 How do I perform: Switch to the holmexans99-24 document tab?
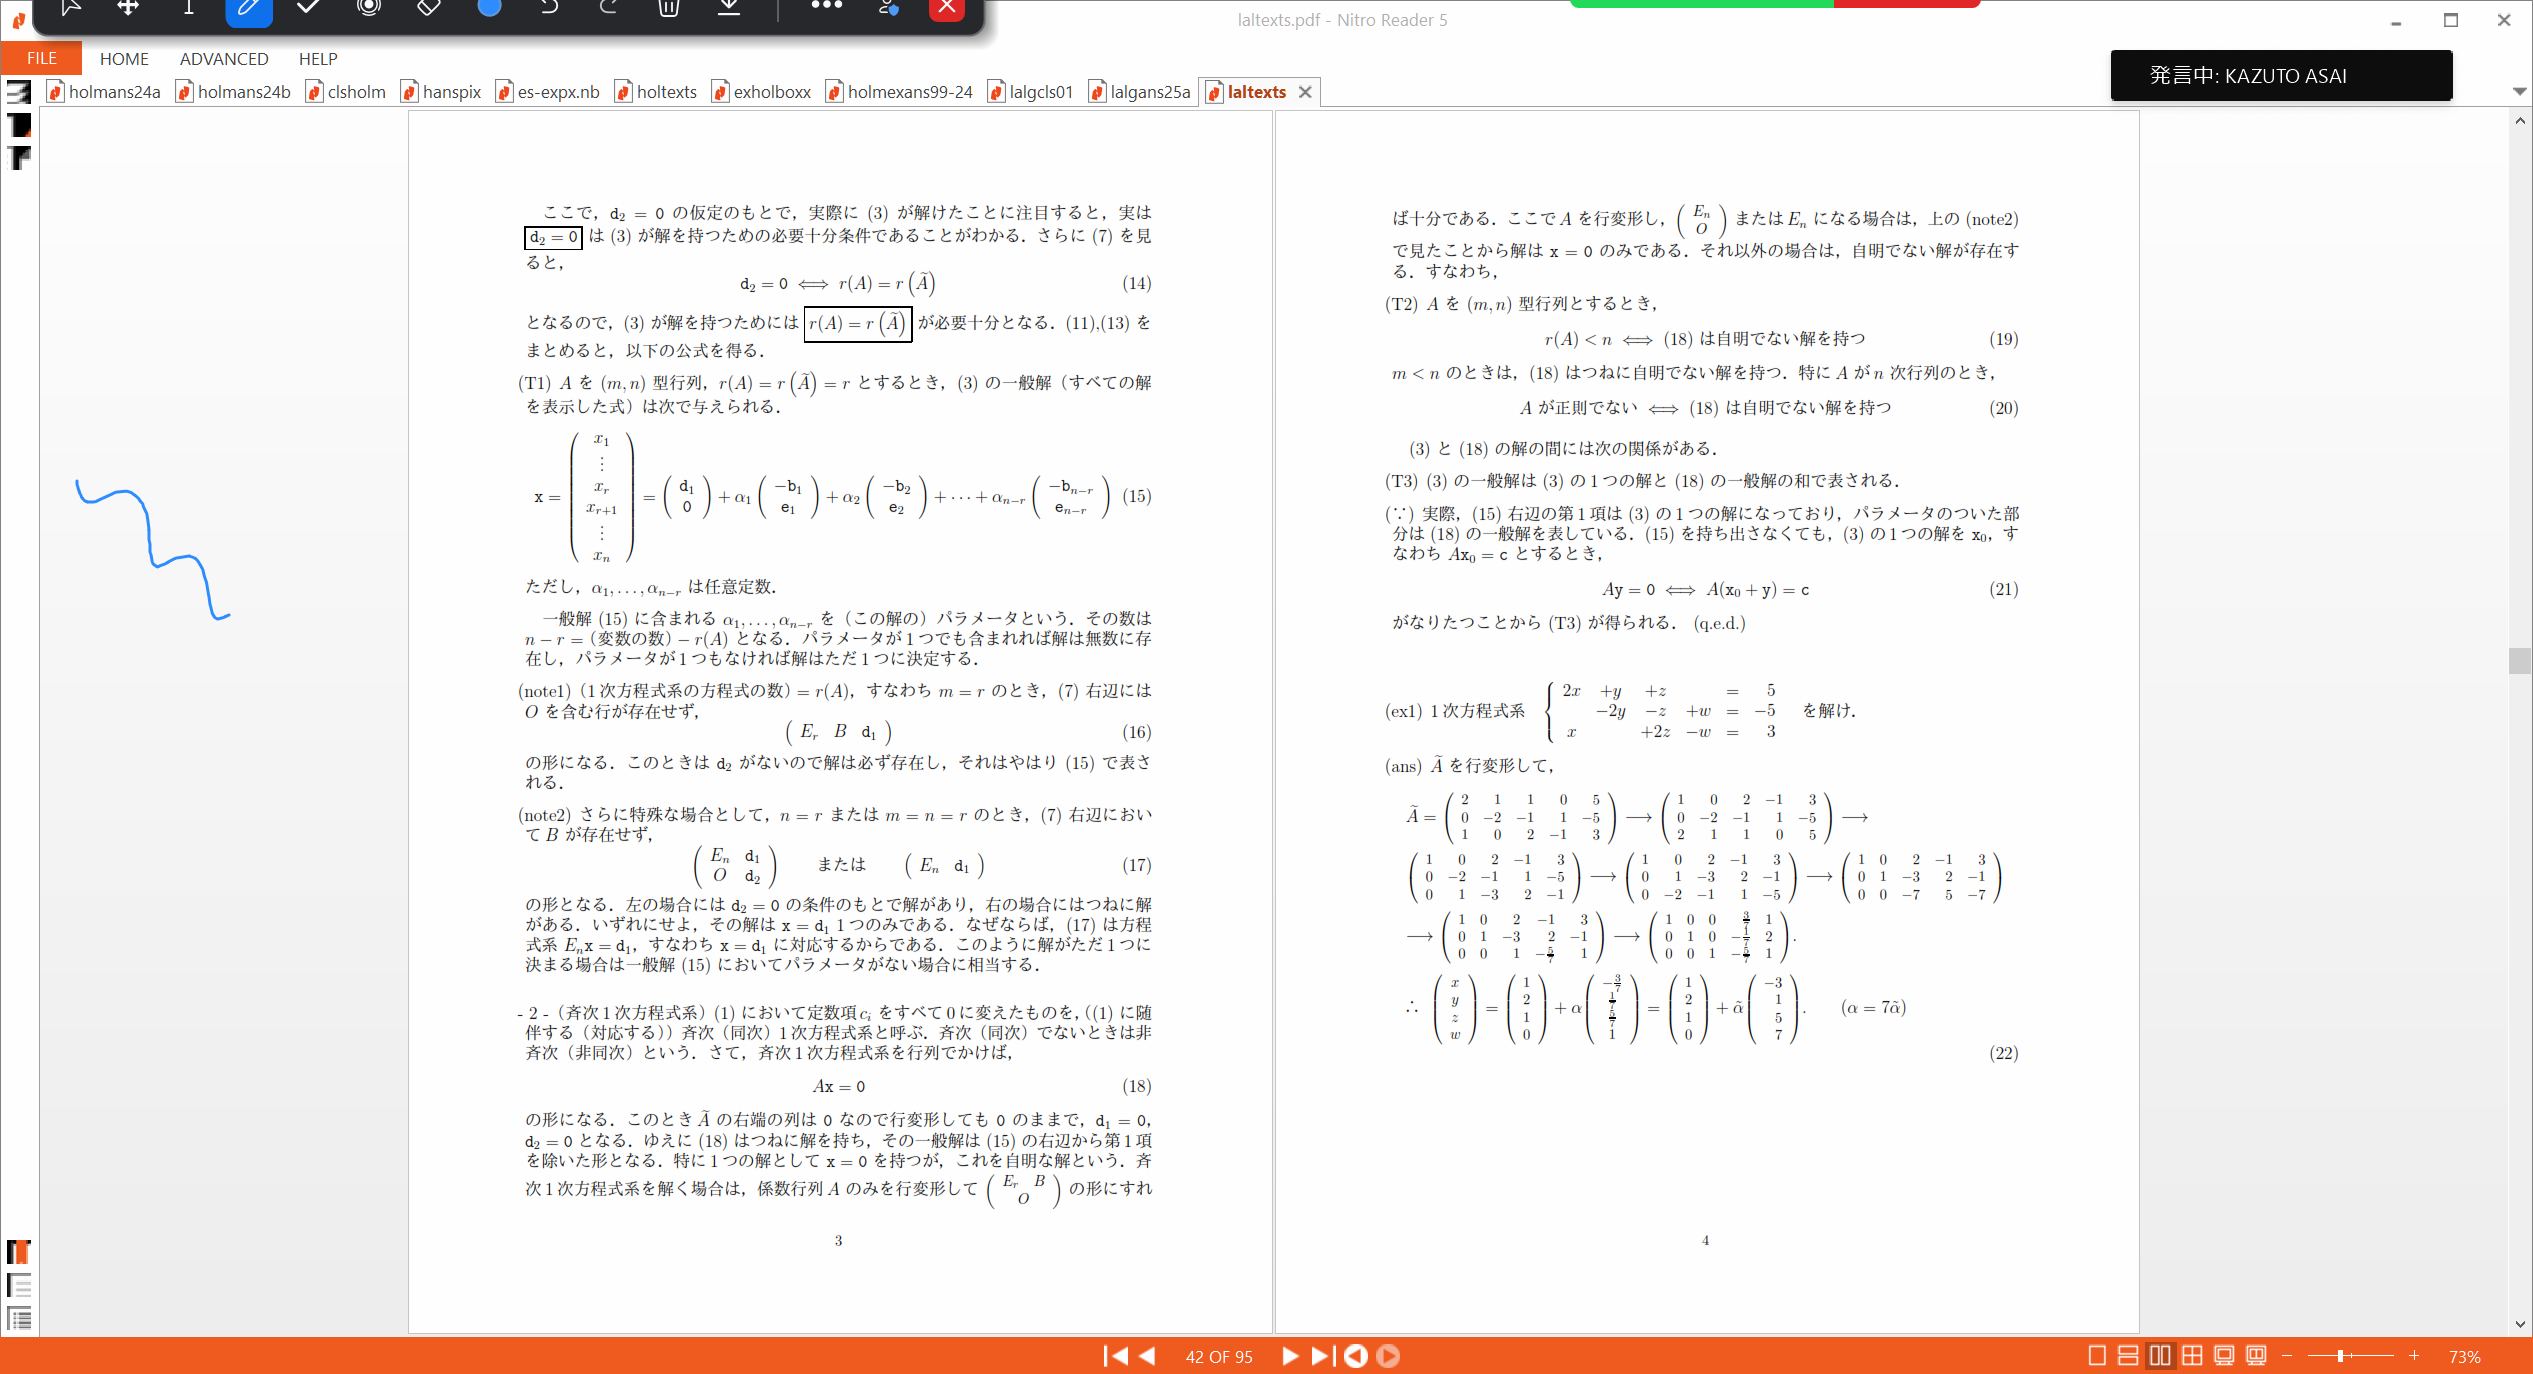[900, 92]
